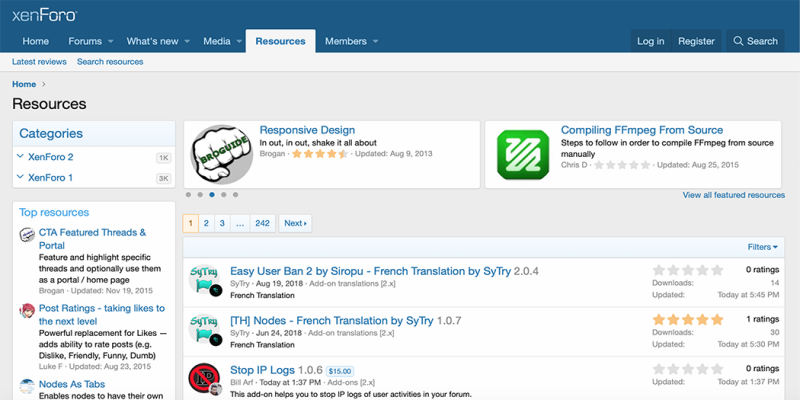800x400 pixels.
Task: Open the Post Ratings resource link
Action: pos(102,315)
